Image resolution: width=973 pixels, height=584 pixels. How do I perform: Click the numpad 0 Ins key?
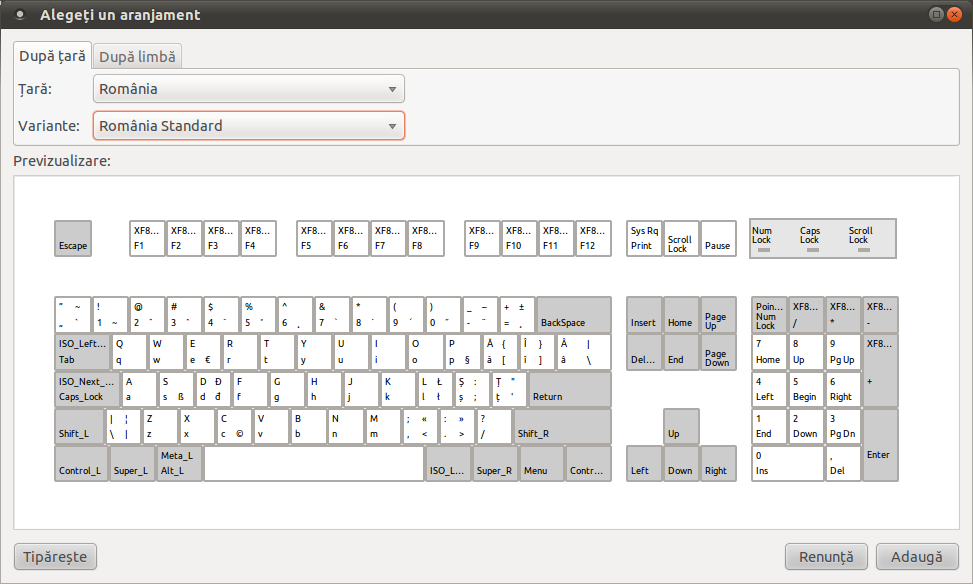787,464
